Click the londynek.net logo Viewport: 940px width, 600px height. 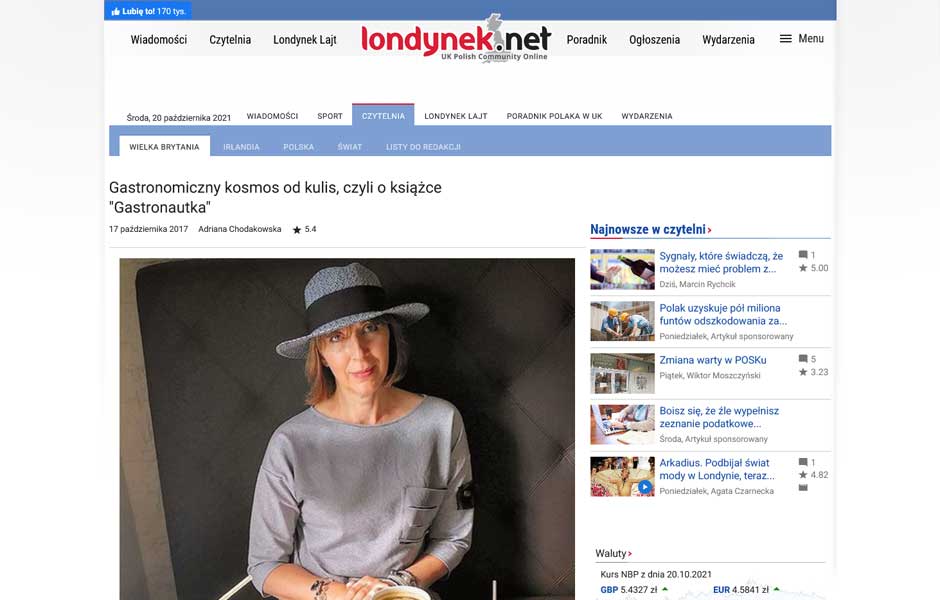(456, 38)
